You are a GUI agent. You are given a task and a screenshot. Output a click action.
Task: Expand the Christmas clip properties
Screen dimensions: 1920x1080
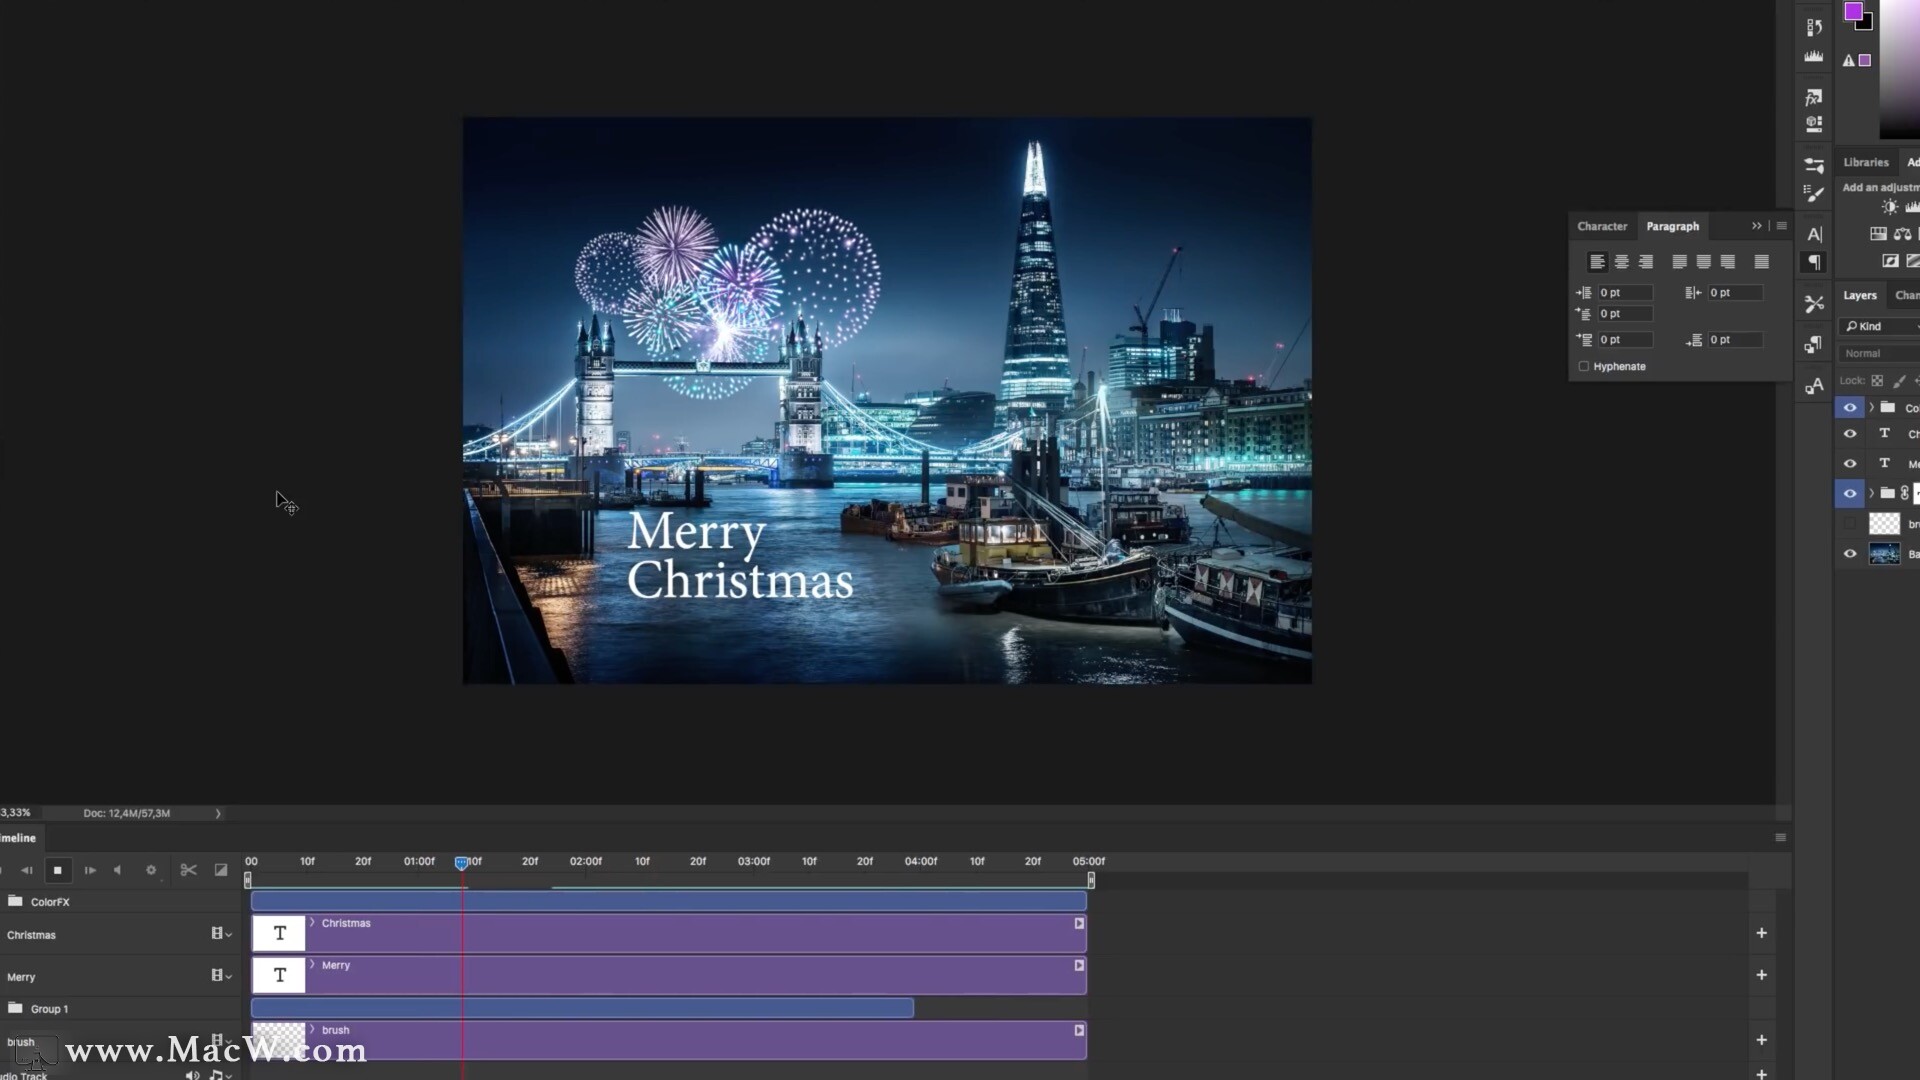[312, 923]
